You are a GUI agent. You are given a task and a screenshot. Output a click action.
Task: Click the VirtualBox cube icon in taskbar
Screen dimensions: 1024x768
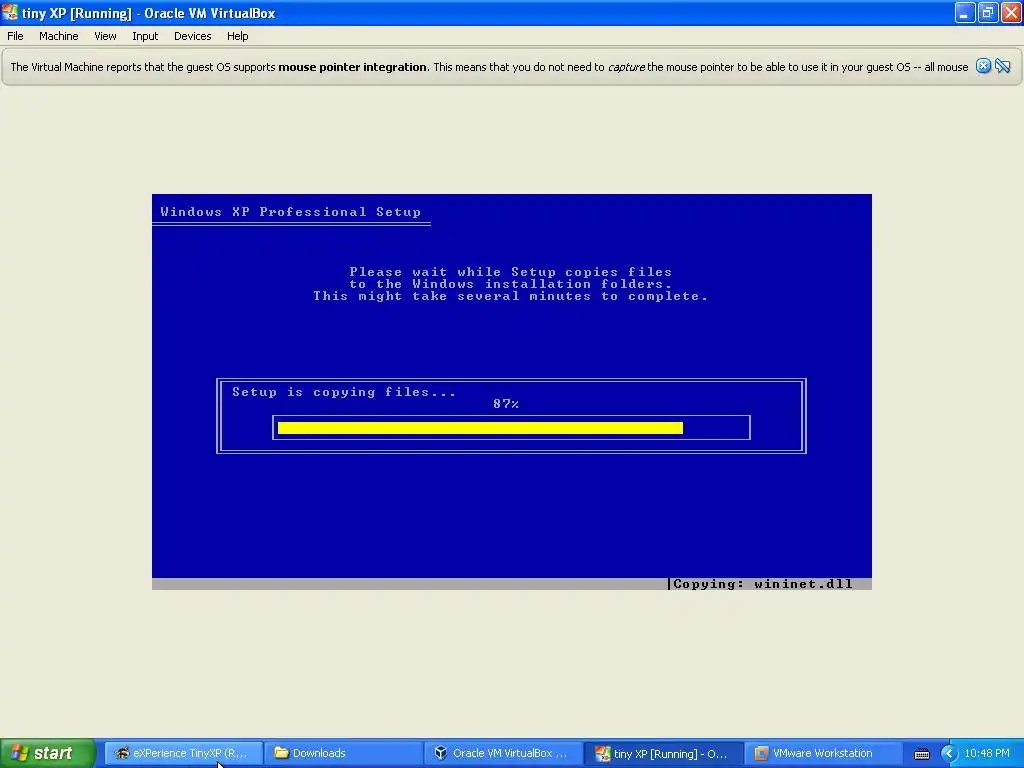click(441, 753)
